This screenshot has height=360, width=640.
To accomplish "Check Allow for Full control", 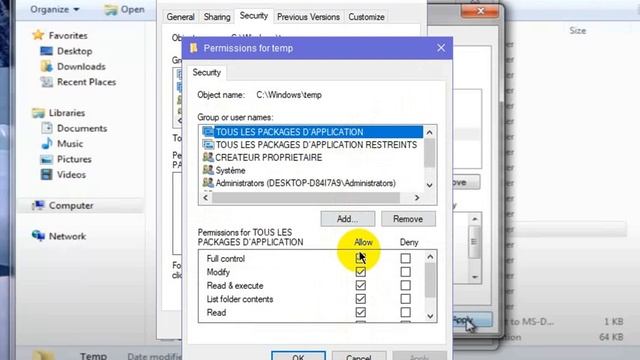I will click(360, 258).
